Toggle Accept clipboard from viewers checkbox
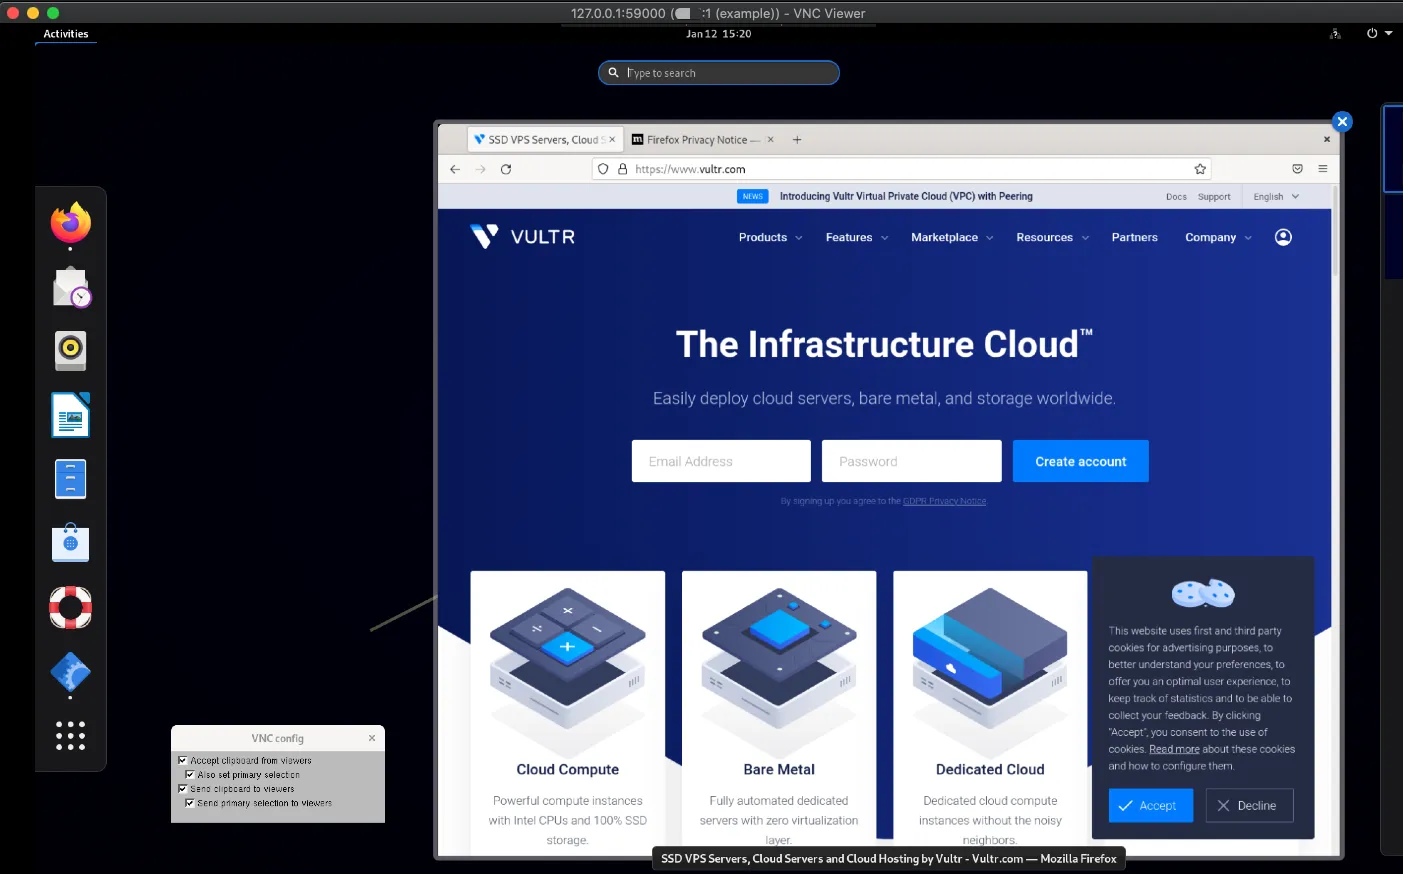This screenshot has height=874, width=1403. (183, 760)
